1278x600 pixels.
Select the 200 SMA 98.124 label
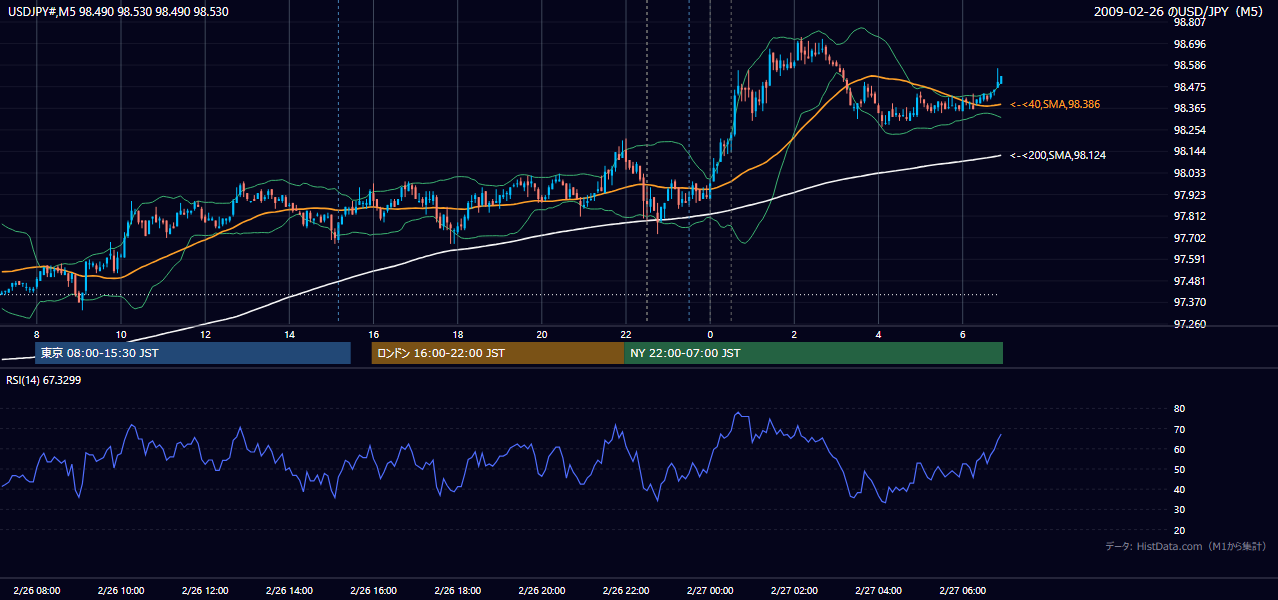point(1058,155)
